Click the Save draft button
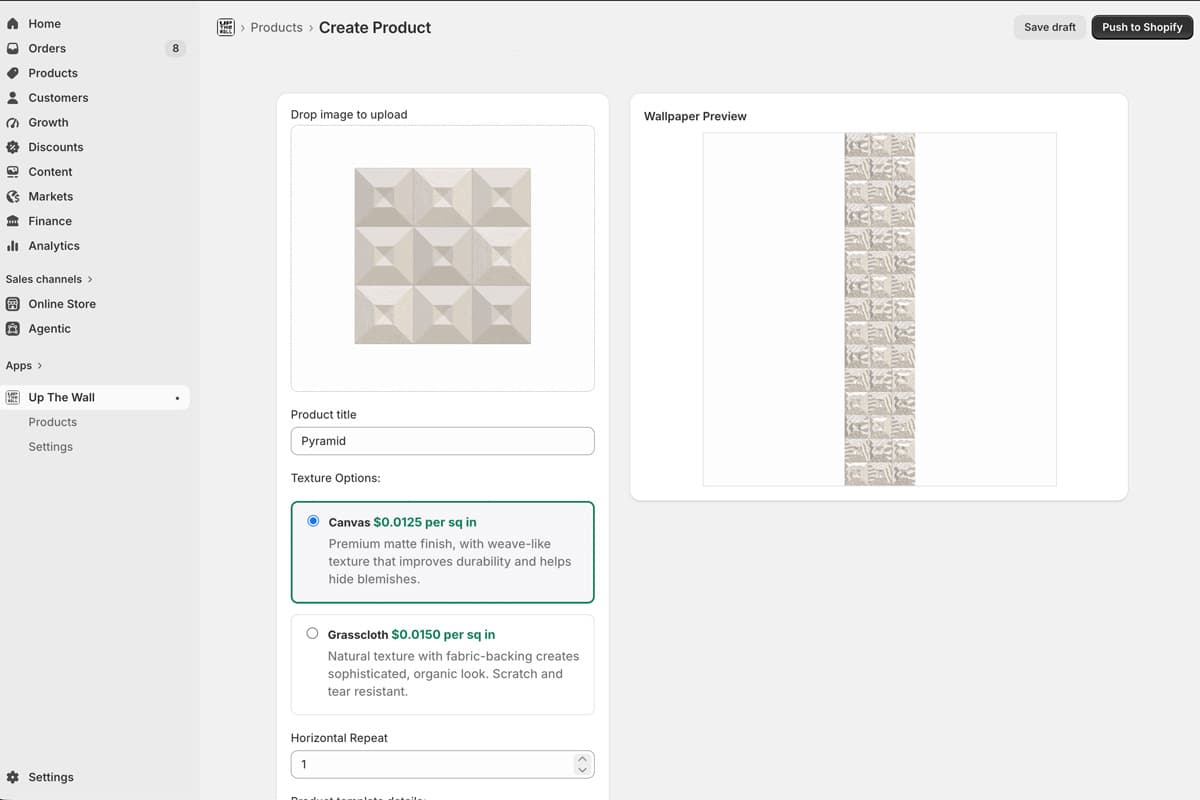1200x800 pixels. click(1050, 27)
